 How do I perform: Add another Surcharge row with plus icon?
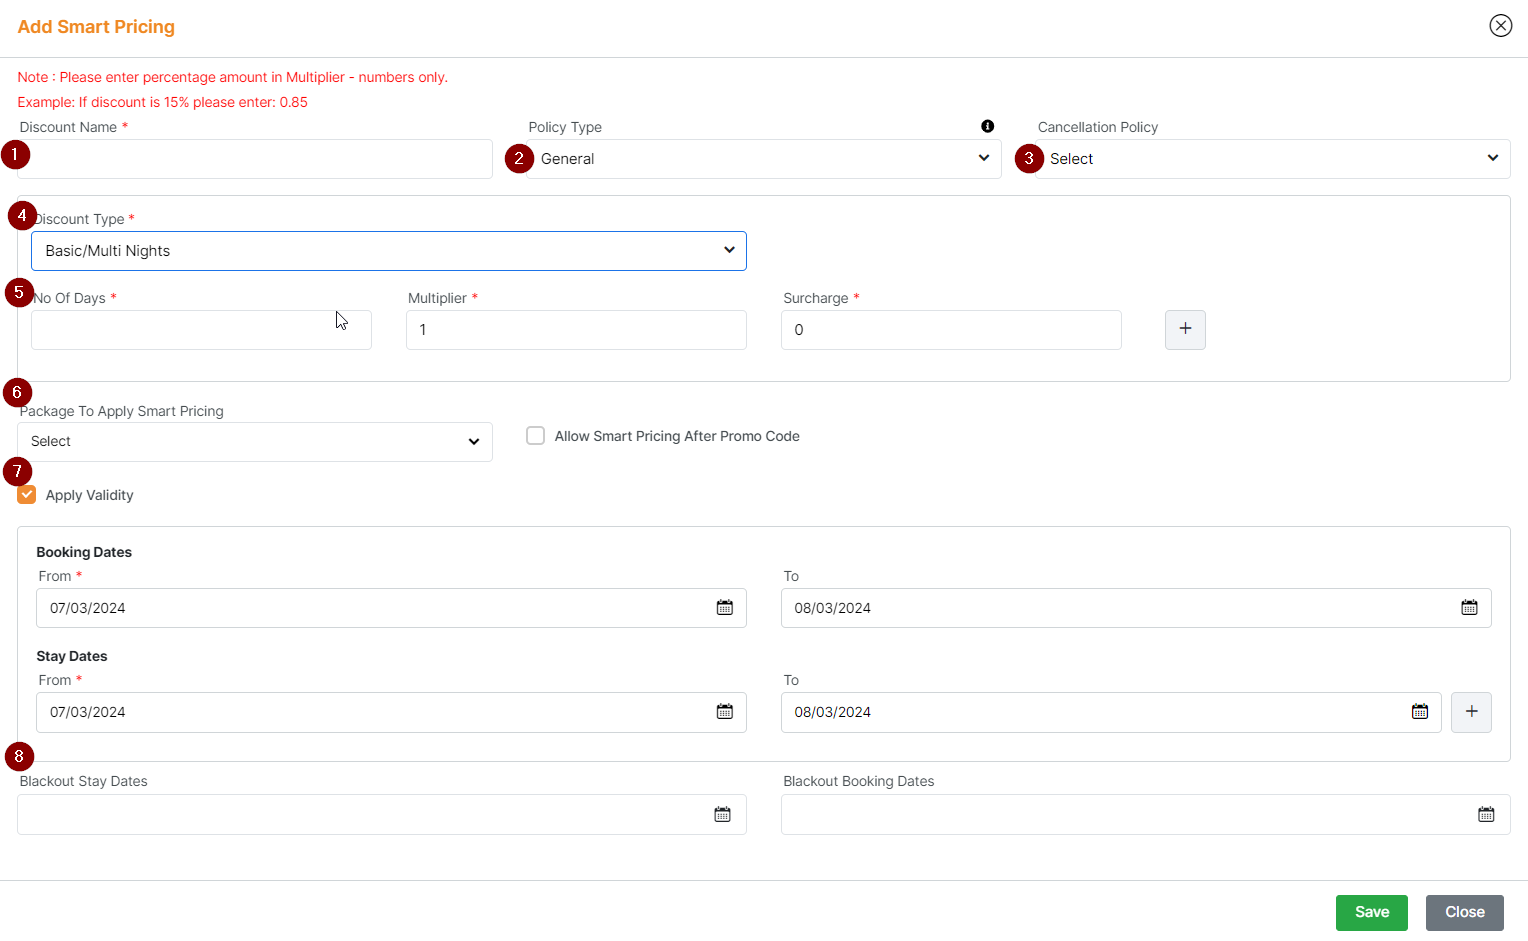[x=1185, y=329]
